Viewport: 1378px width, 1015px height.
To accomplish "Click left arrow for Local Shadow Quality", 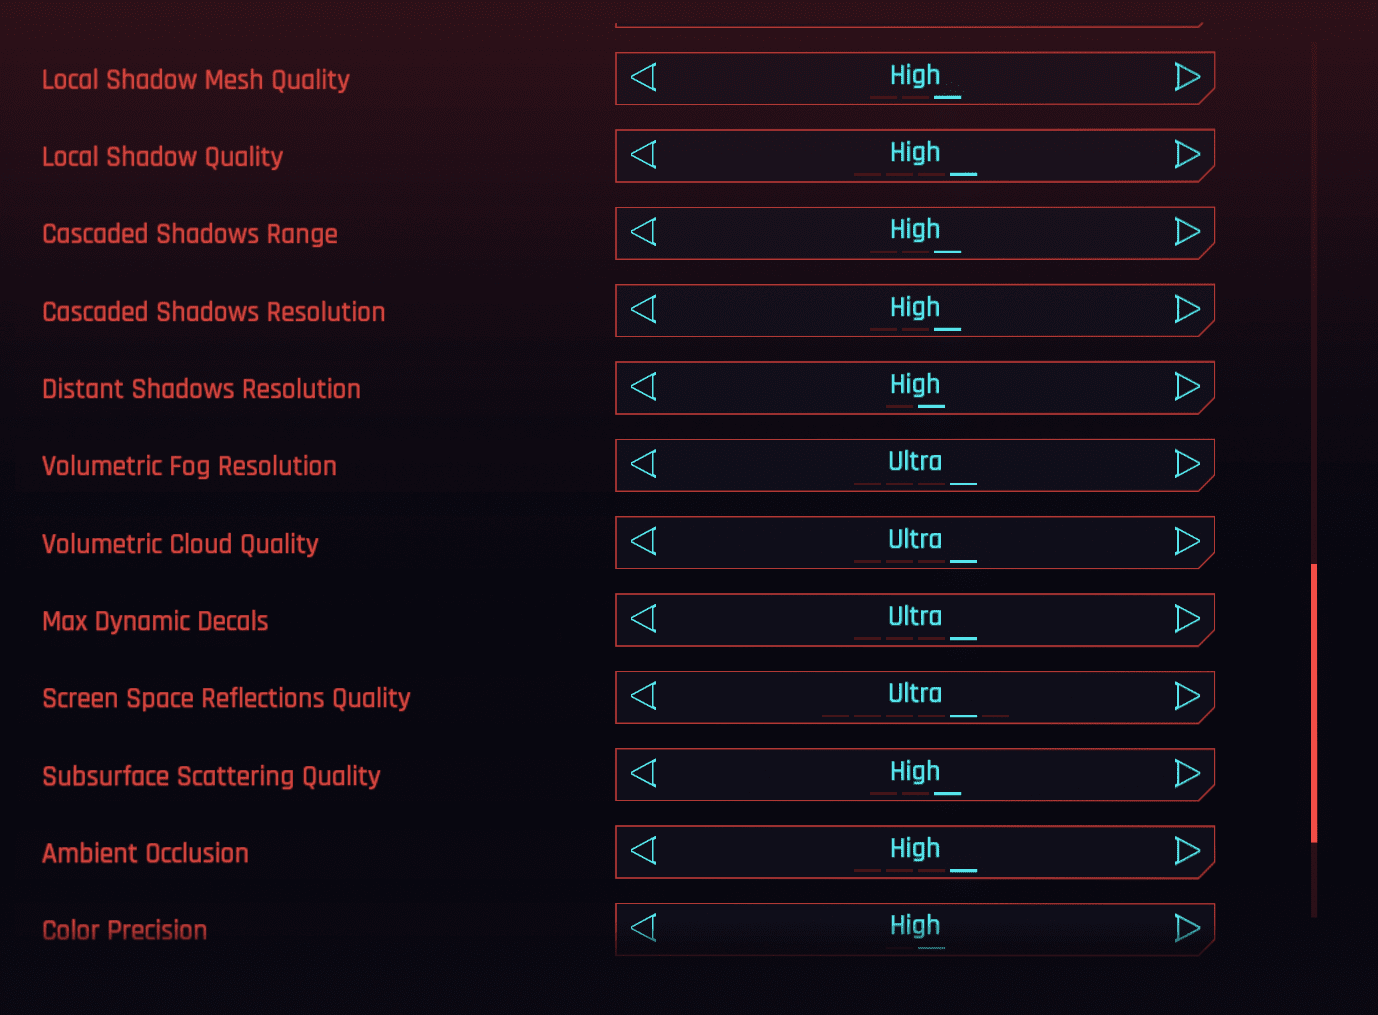I will point(644,154).
